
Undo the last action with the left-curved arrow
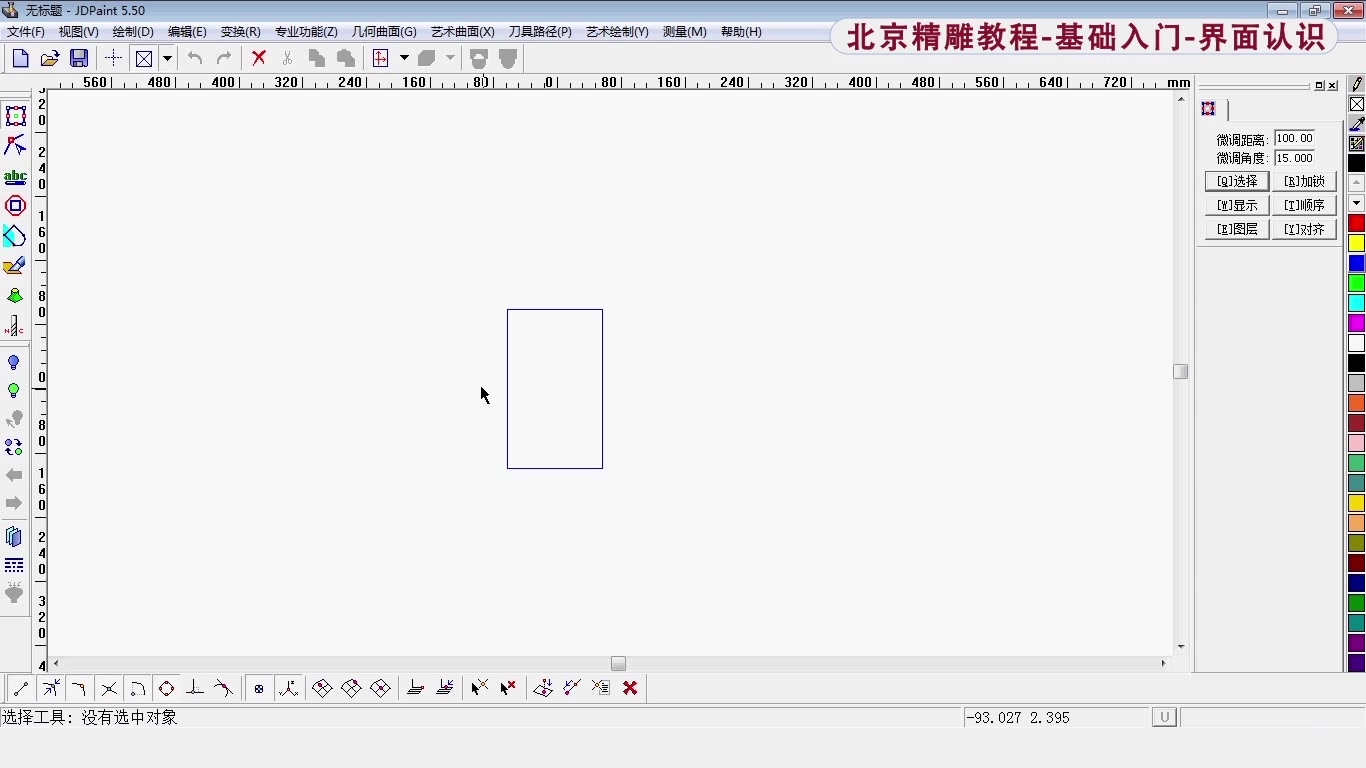pos(195,58)
